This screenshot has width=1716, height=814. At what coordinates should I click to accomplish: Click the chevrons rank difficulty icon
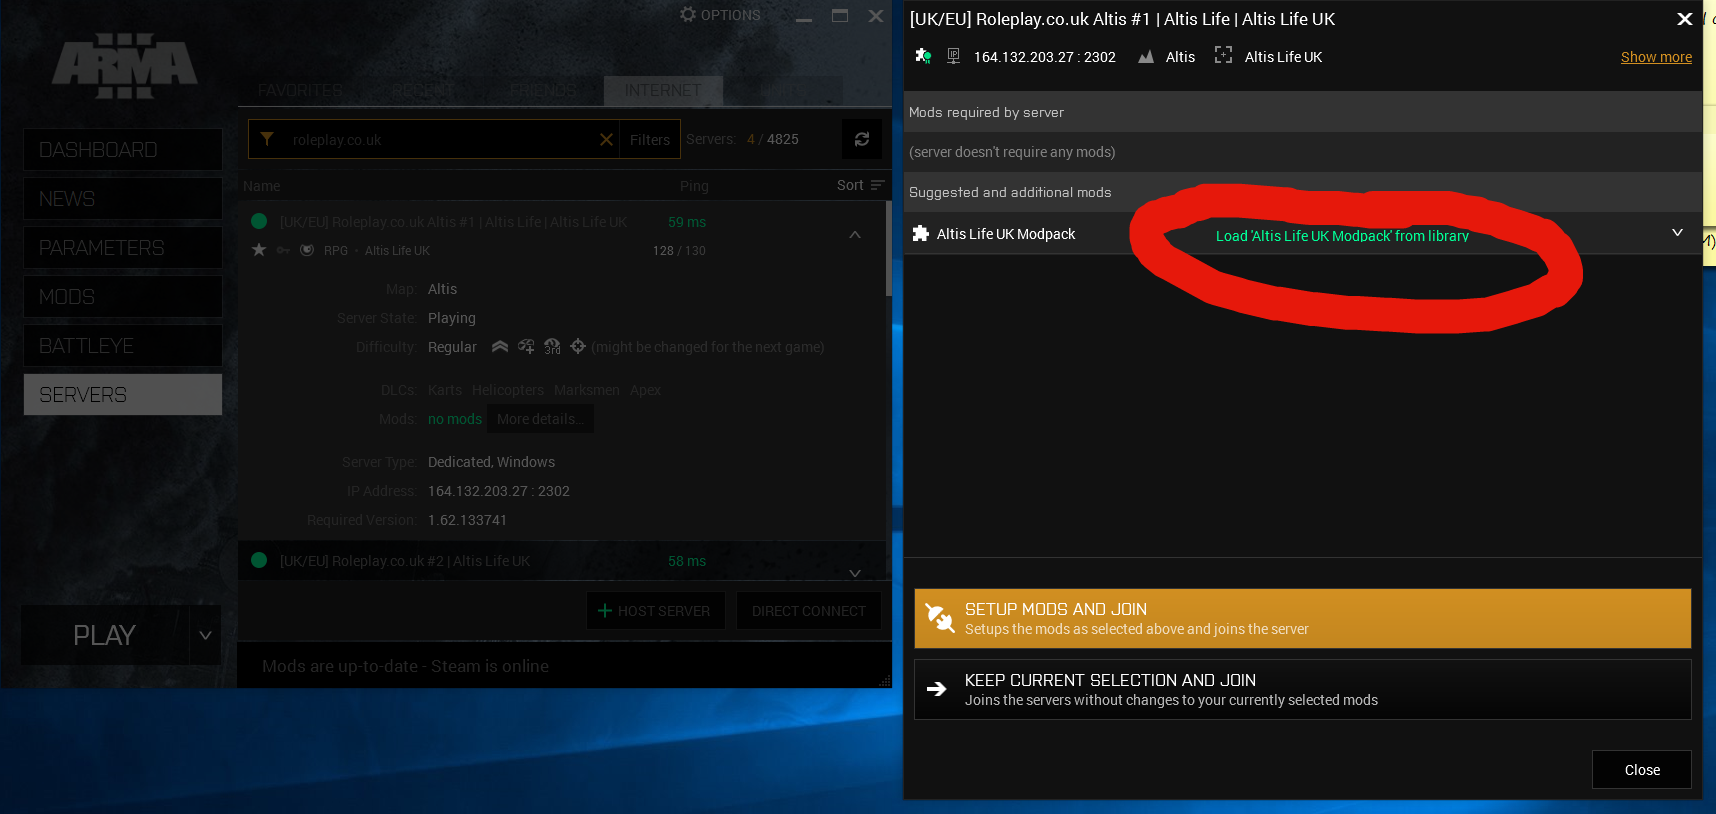(x=500, y=347)
